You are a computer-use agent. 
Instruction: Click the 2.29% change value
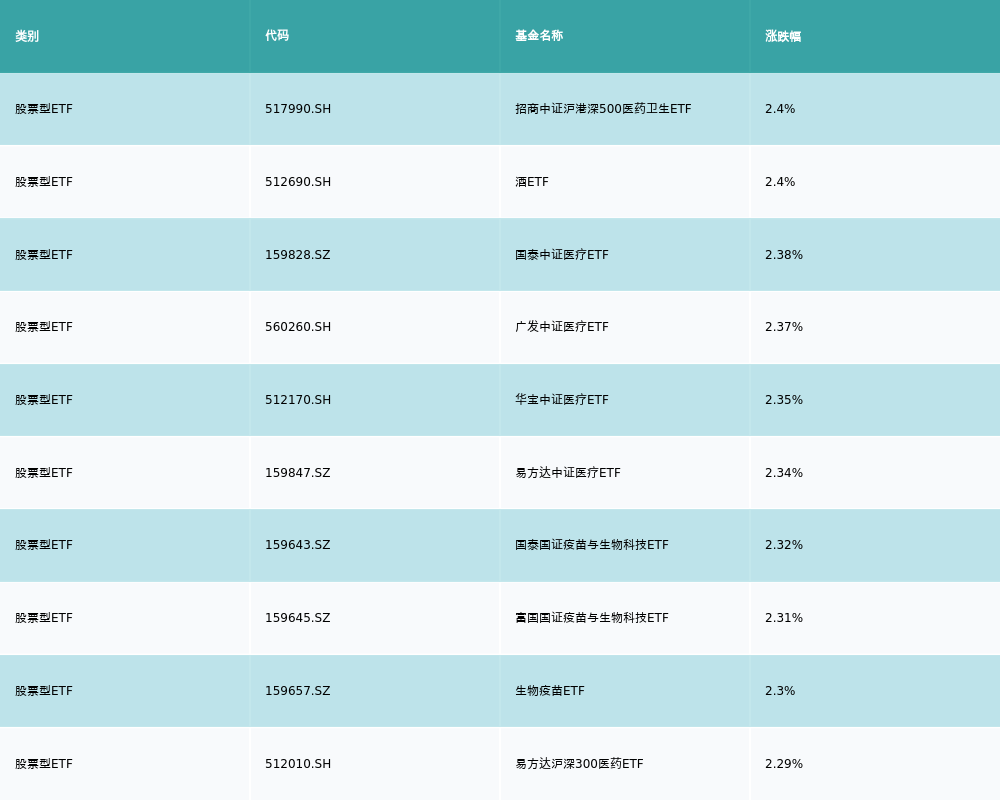[x=784, y=764]
